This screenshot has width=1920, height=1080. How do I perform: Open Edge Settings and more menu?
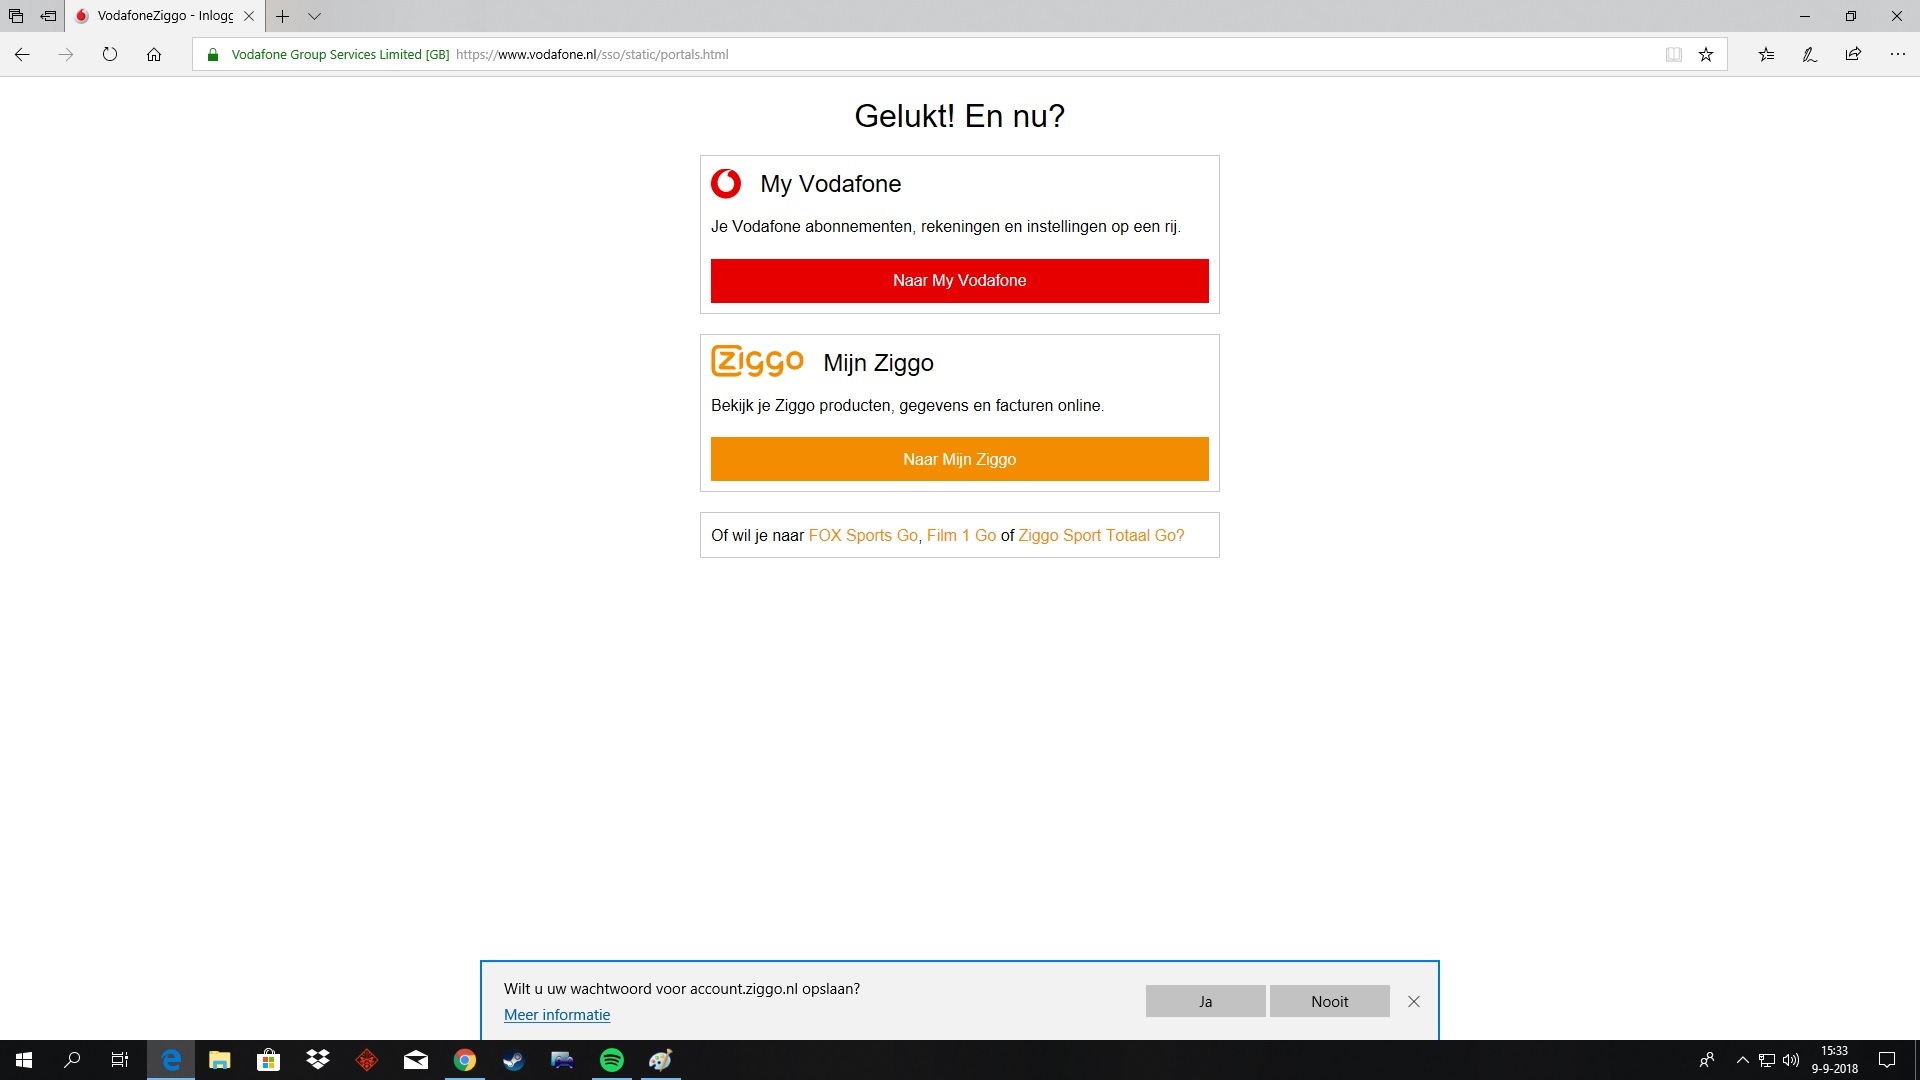[1897, 55]
